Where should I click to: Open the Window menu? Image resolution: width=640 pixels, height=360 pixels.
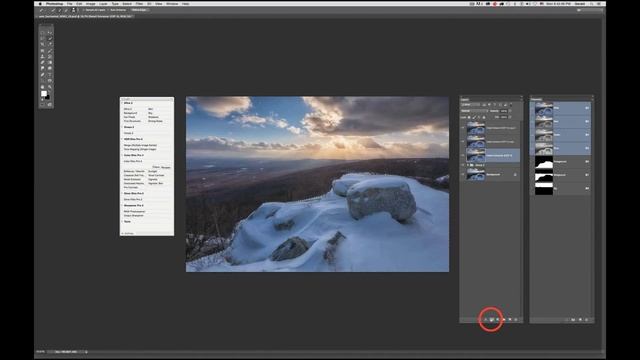172,4
